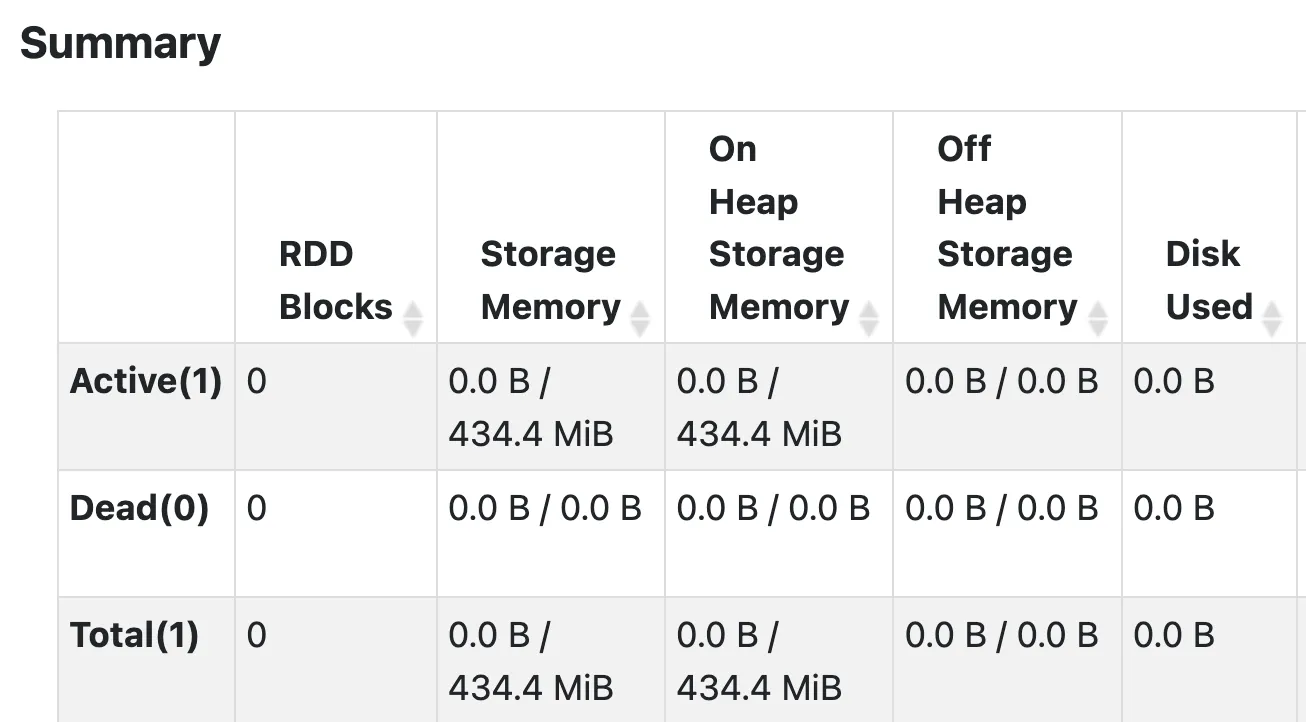Select the Off Heap Storage Memory header label

tap(1004, 228)
